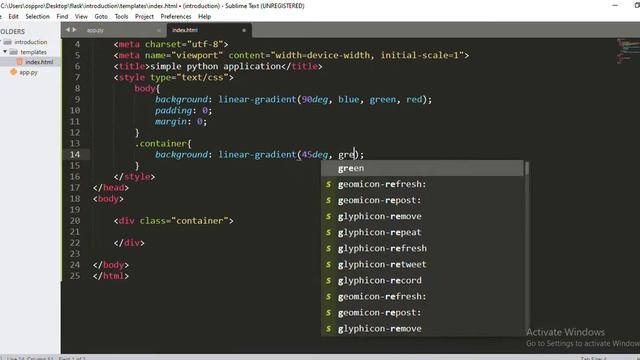Screen dimensions: 640x360
Task: Click "margin" property on line 11
Action: click(171, 122)
